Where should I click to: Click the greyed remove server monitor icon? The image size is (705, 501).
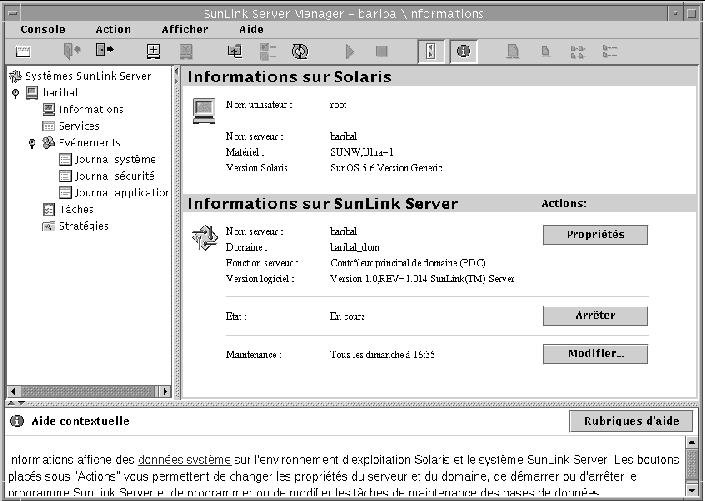pyautogui.click(x=186, y=51)
